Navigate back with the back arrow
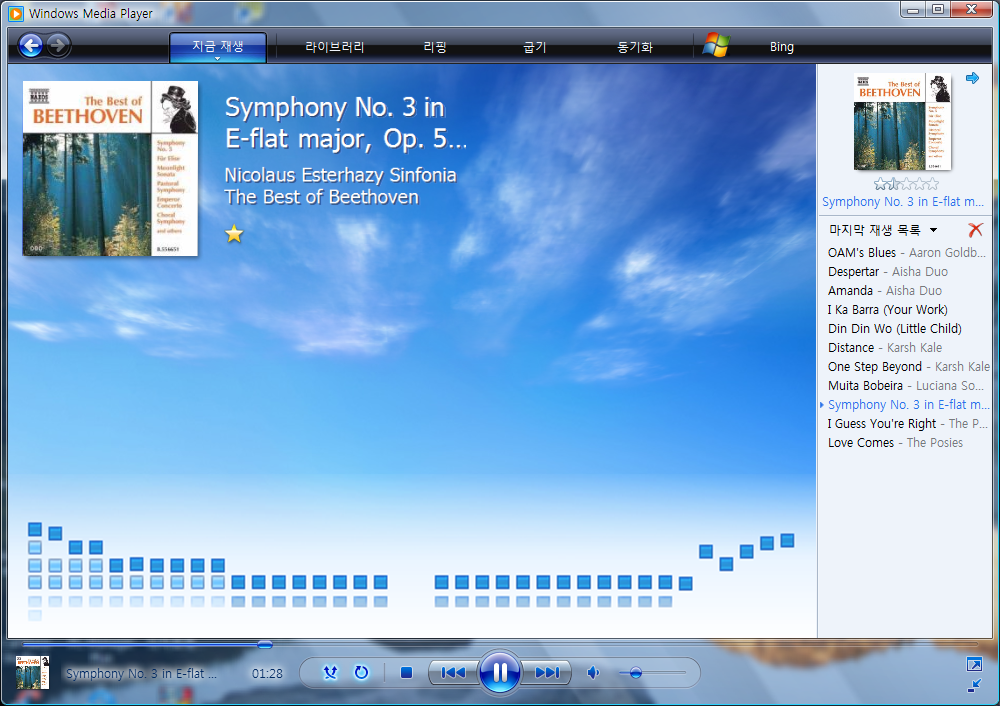Viewport: 1000px width, 706px height. (31, 45)
